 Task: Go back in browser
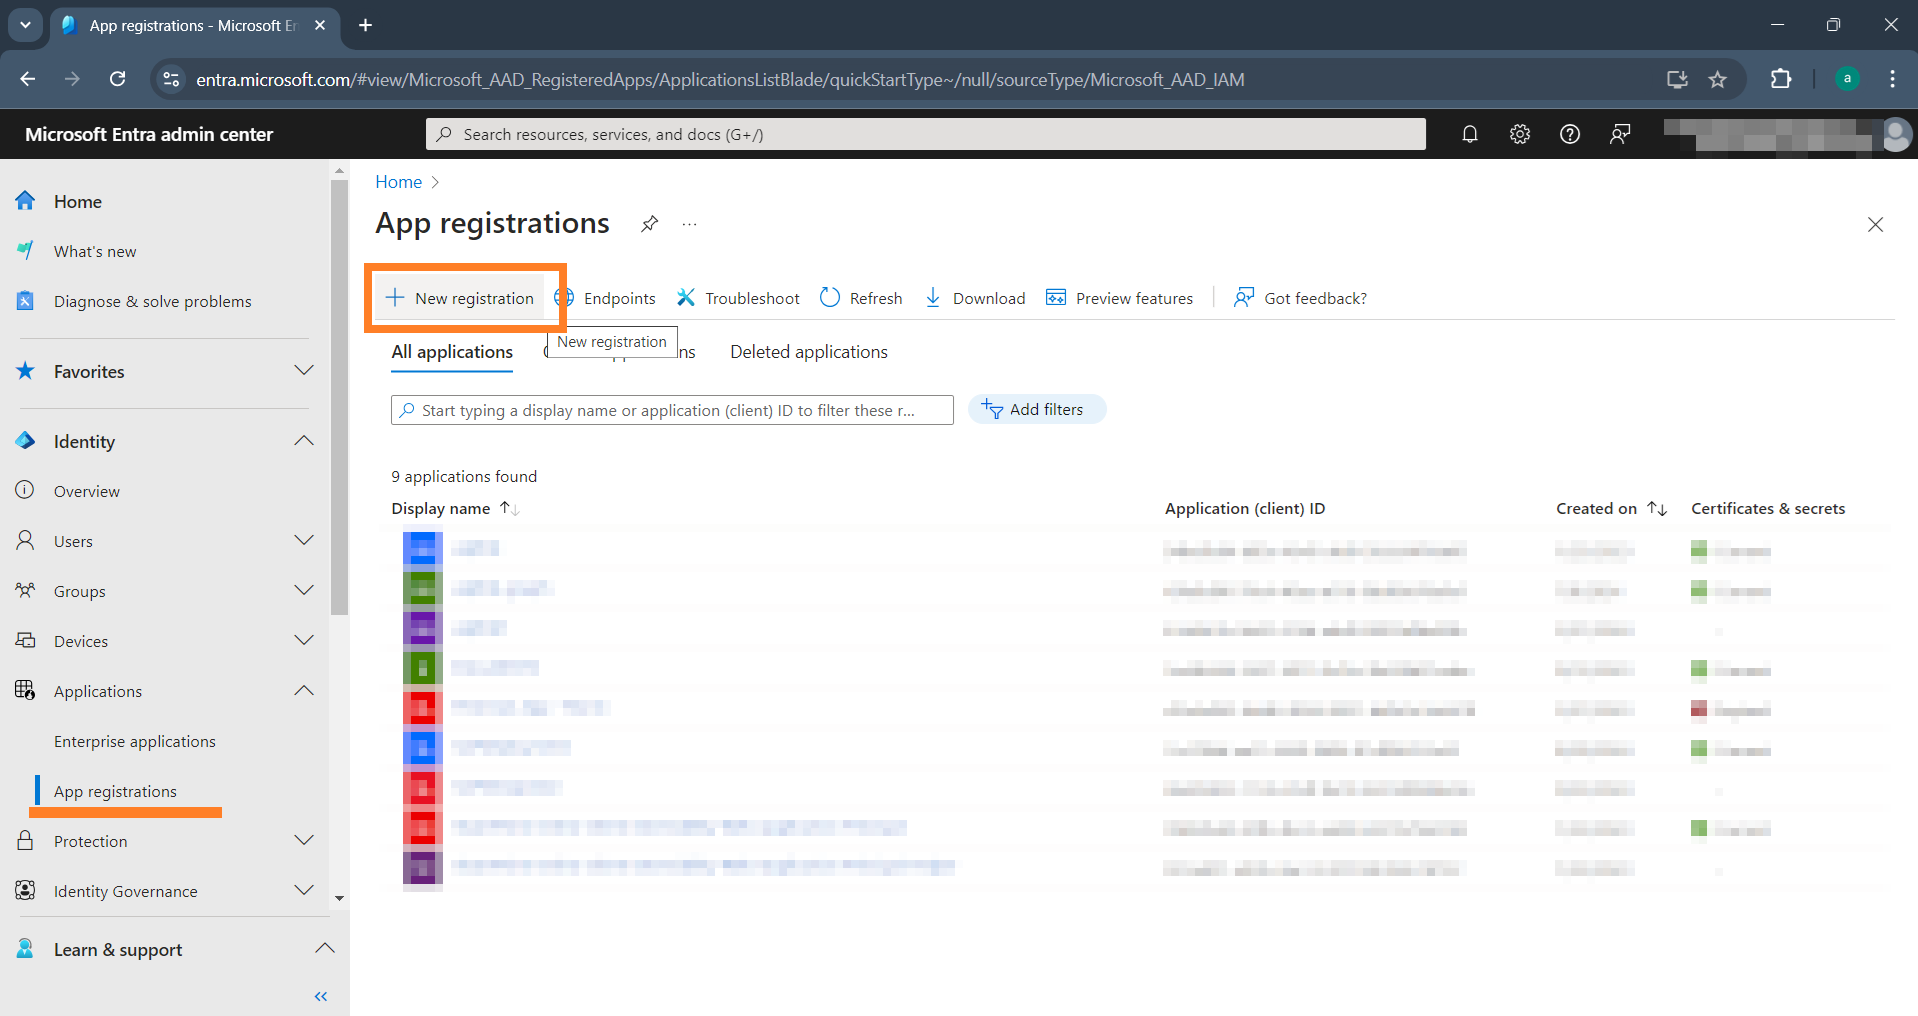click(28, 79)
